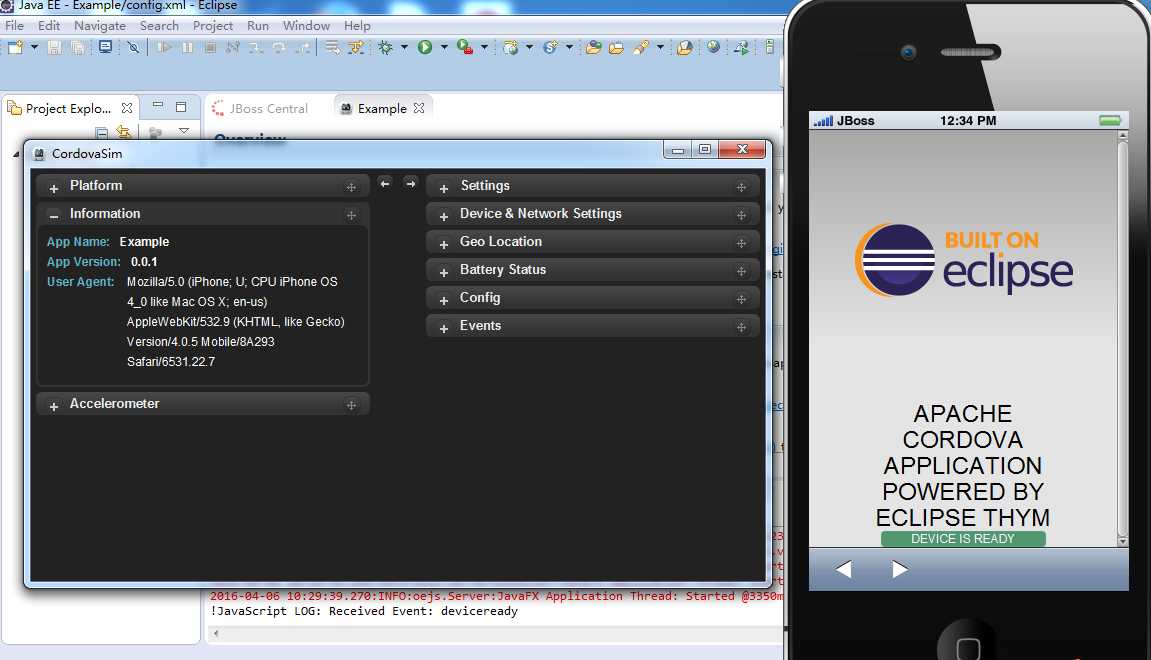Open the Run menu
This screenshot has width=1151, height=660.
pos(258,26)
